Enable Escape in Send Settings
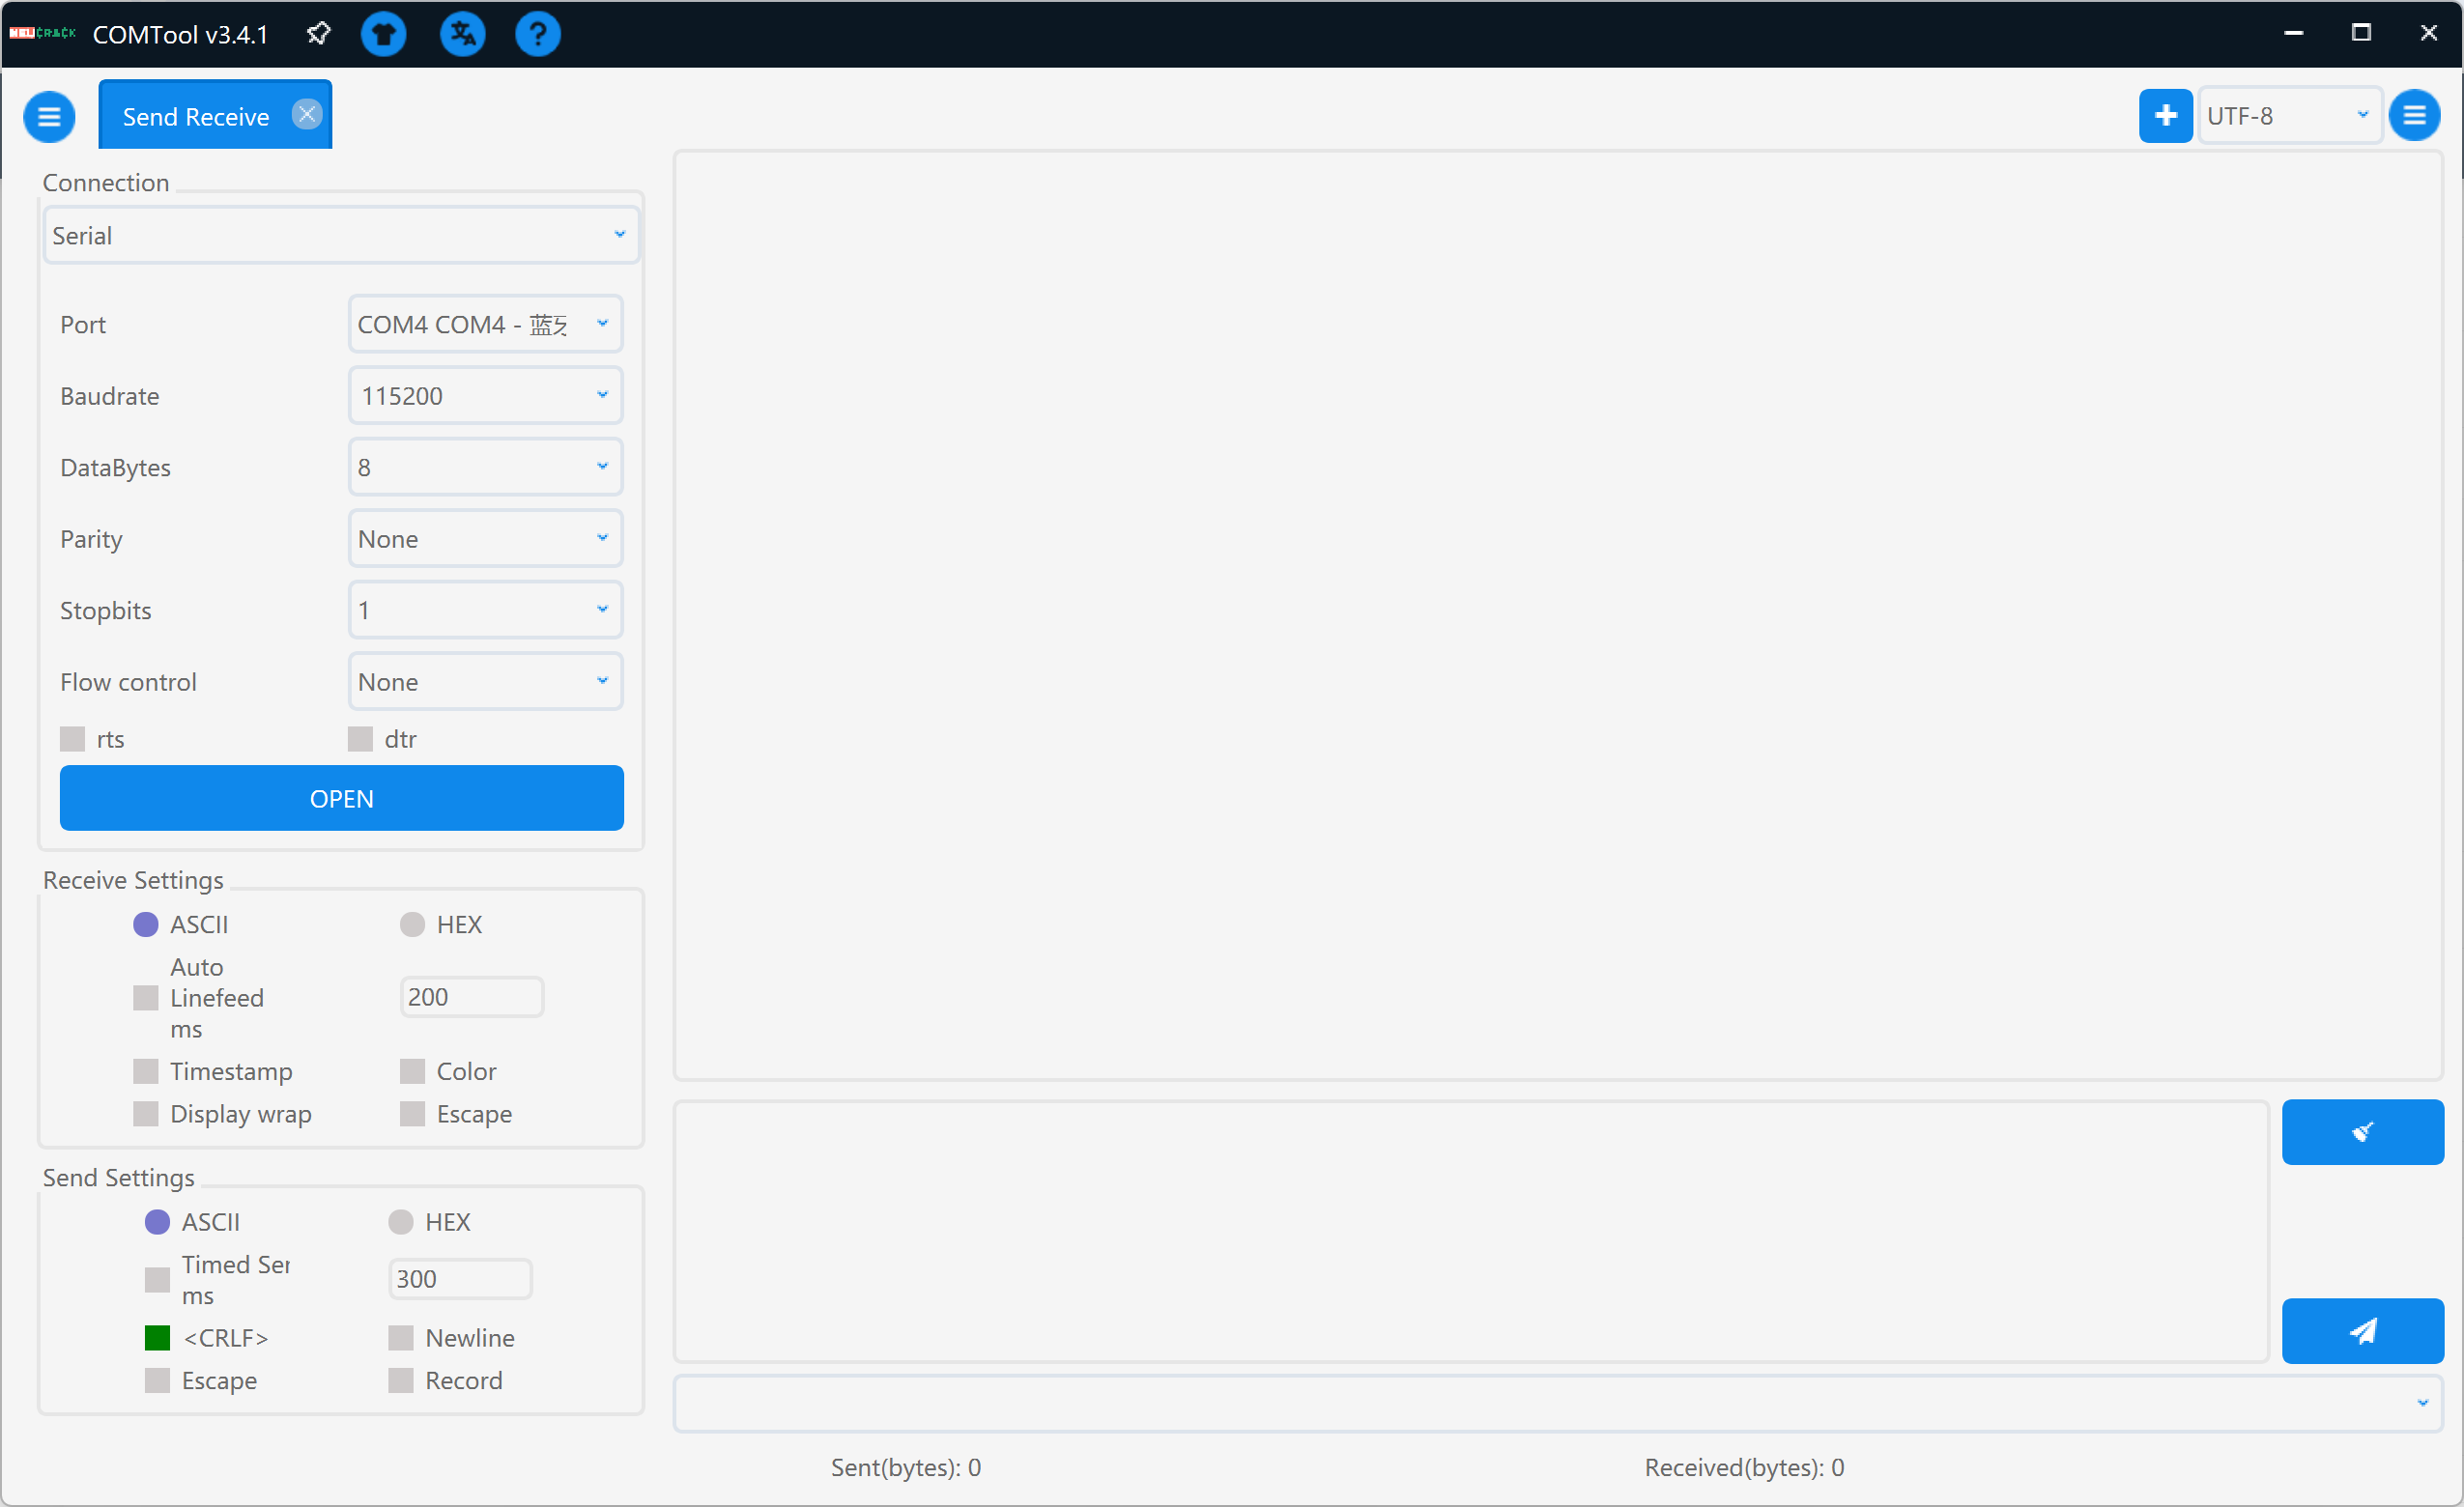This screenshot has width=2464, height=1507. pos(157,1380)
